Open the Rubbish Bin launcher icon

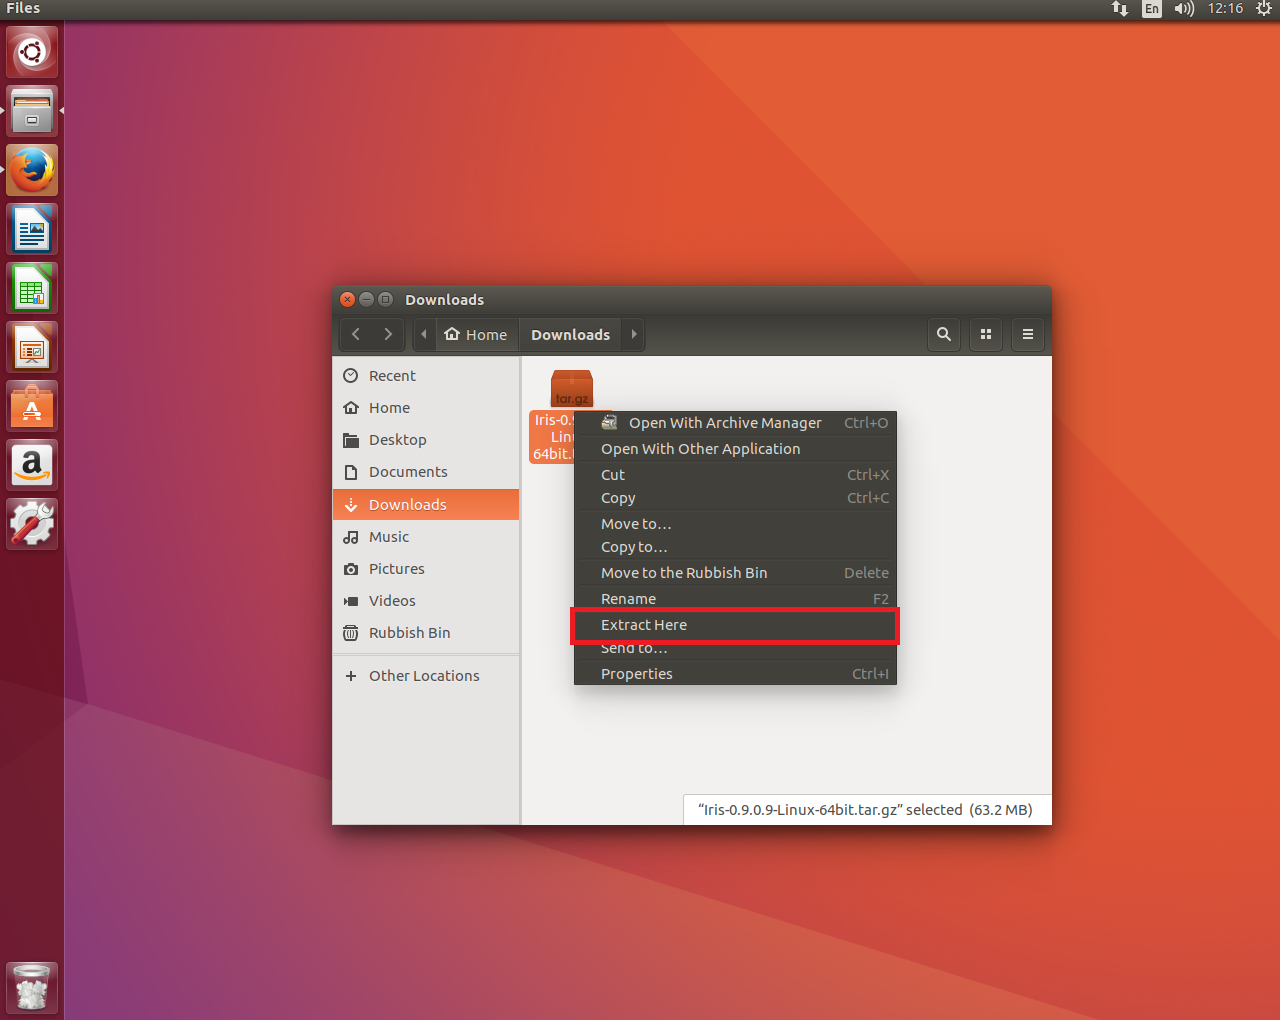(32, 988)
